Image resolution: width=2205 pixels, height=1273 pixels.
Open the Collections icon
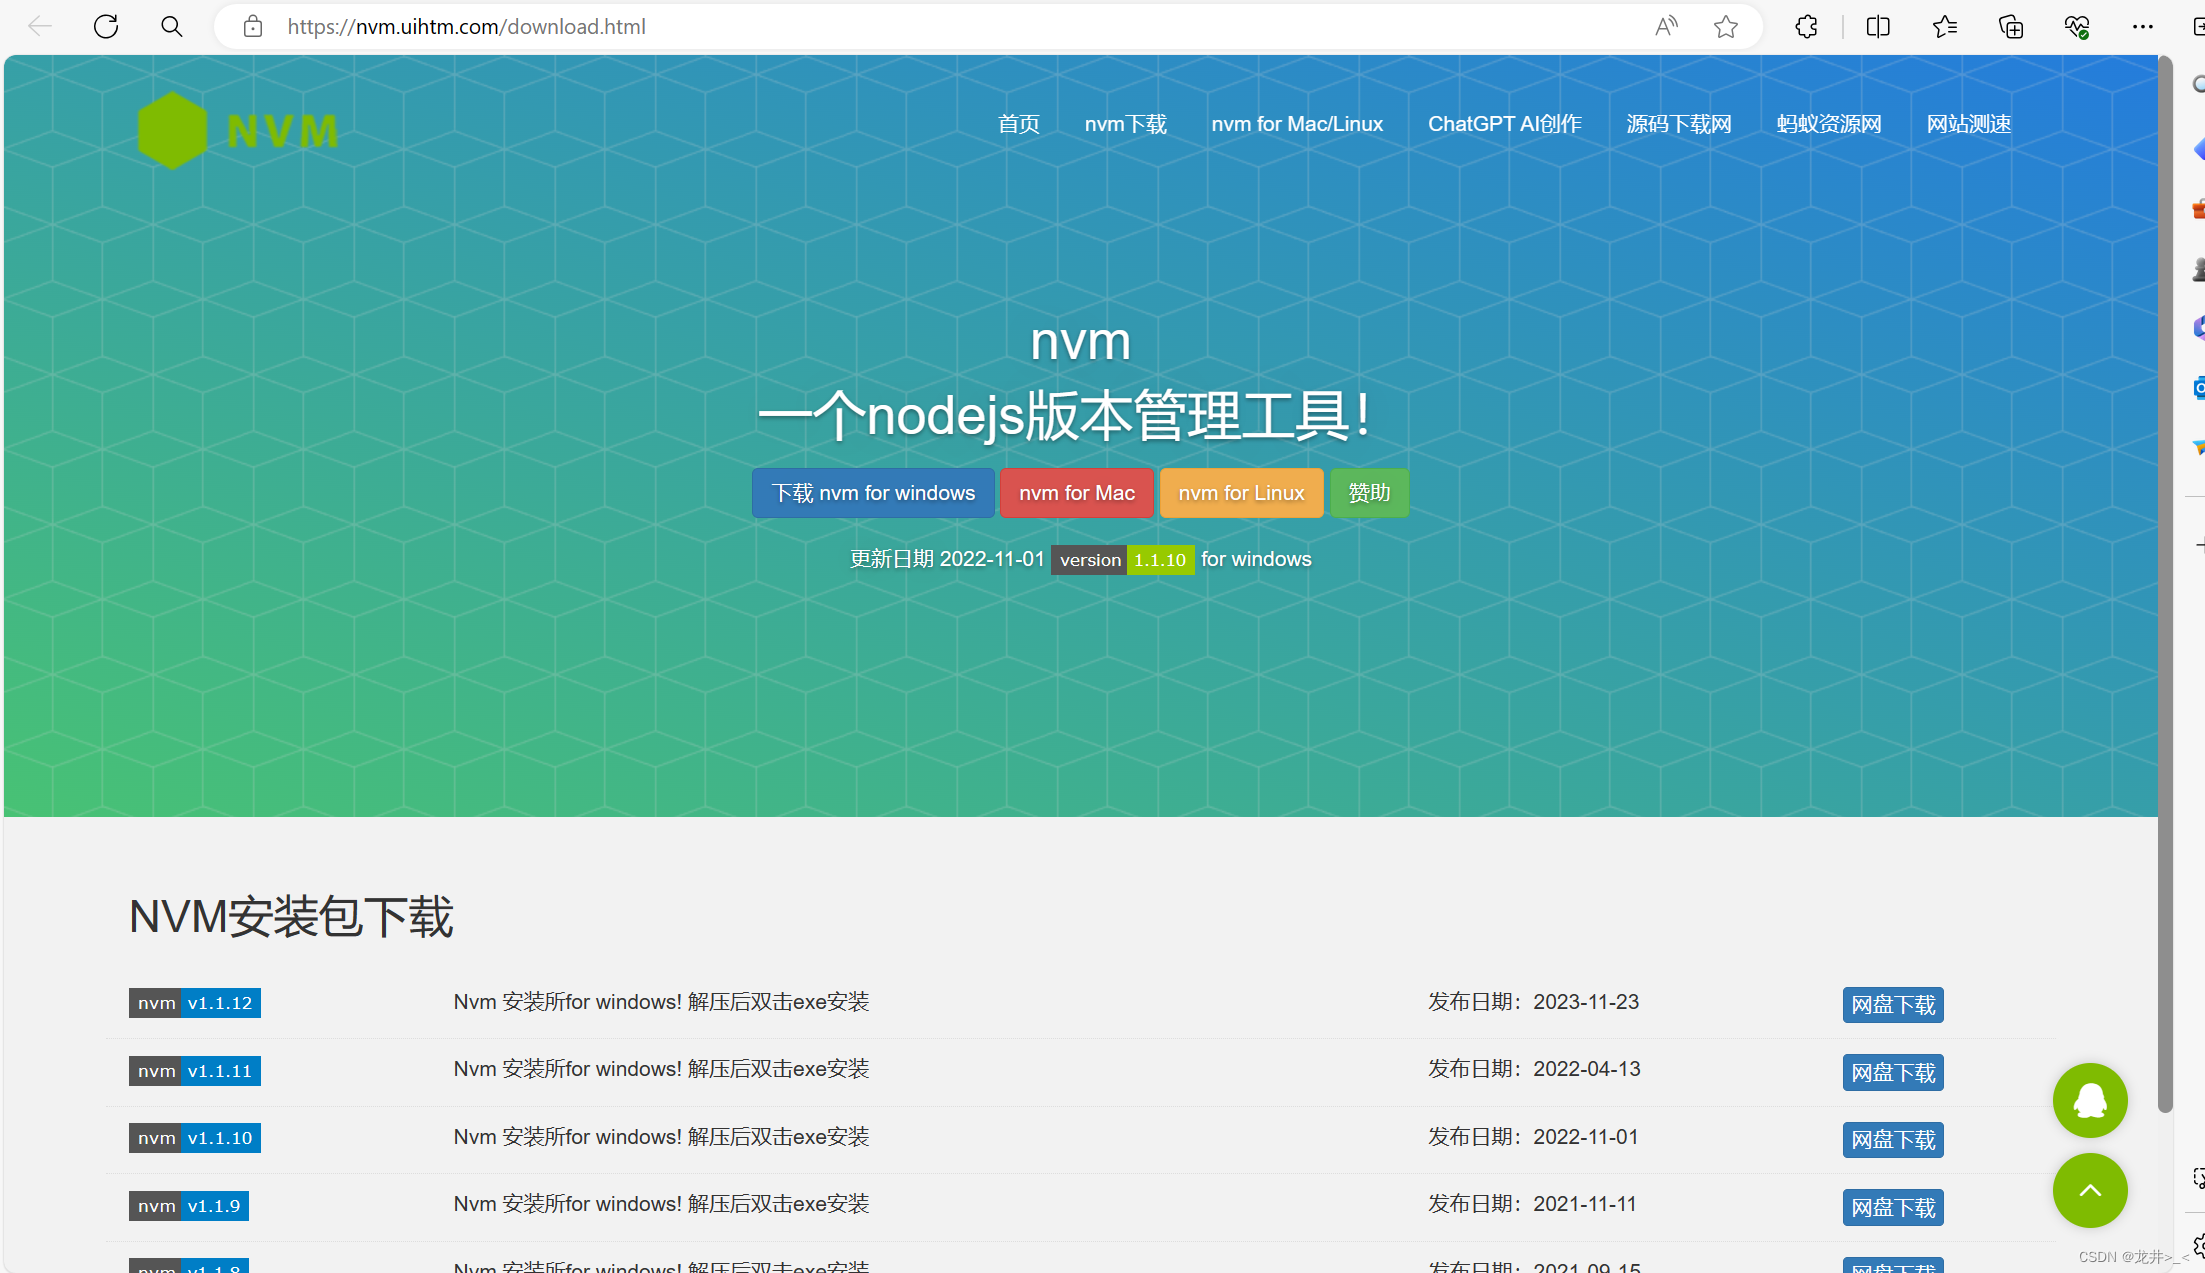point(2011,27)
